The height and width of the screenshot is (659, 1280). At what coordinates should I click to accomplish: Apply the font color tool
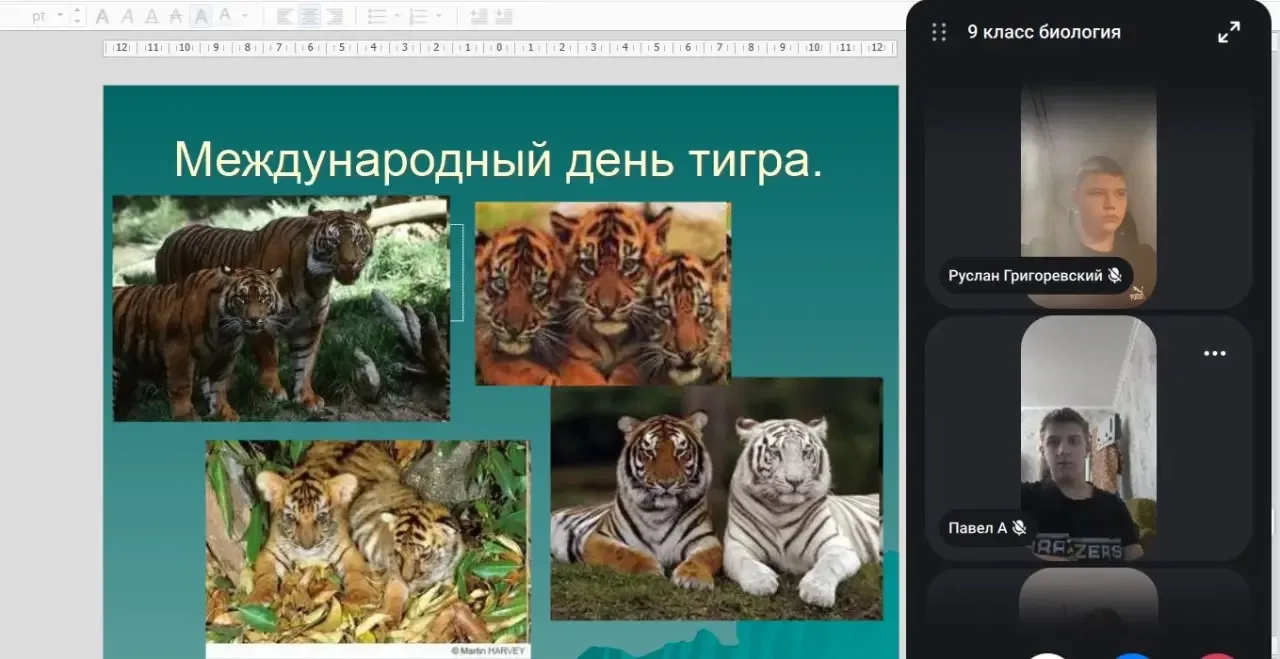(x=224, y=16)
